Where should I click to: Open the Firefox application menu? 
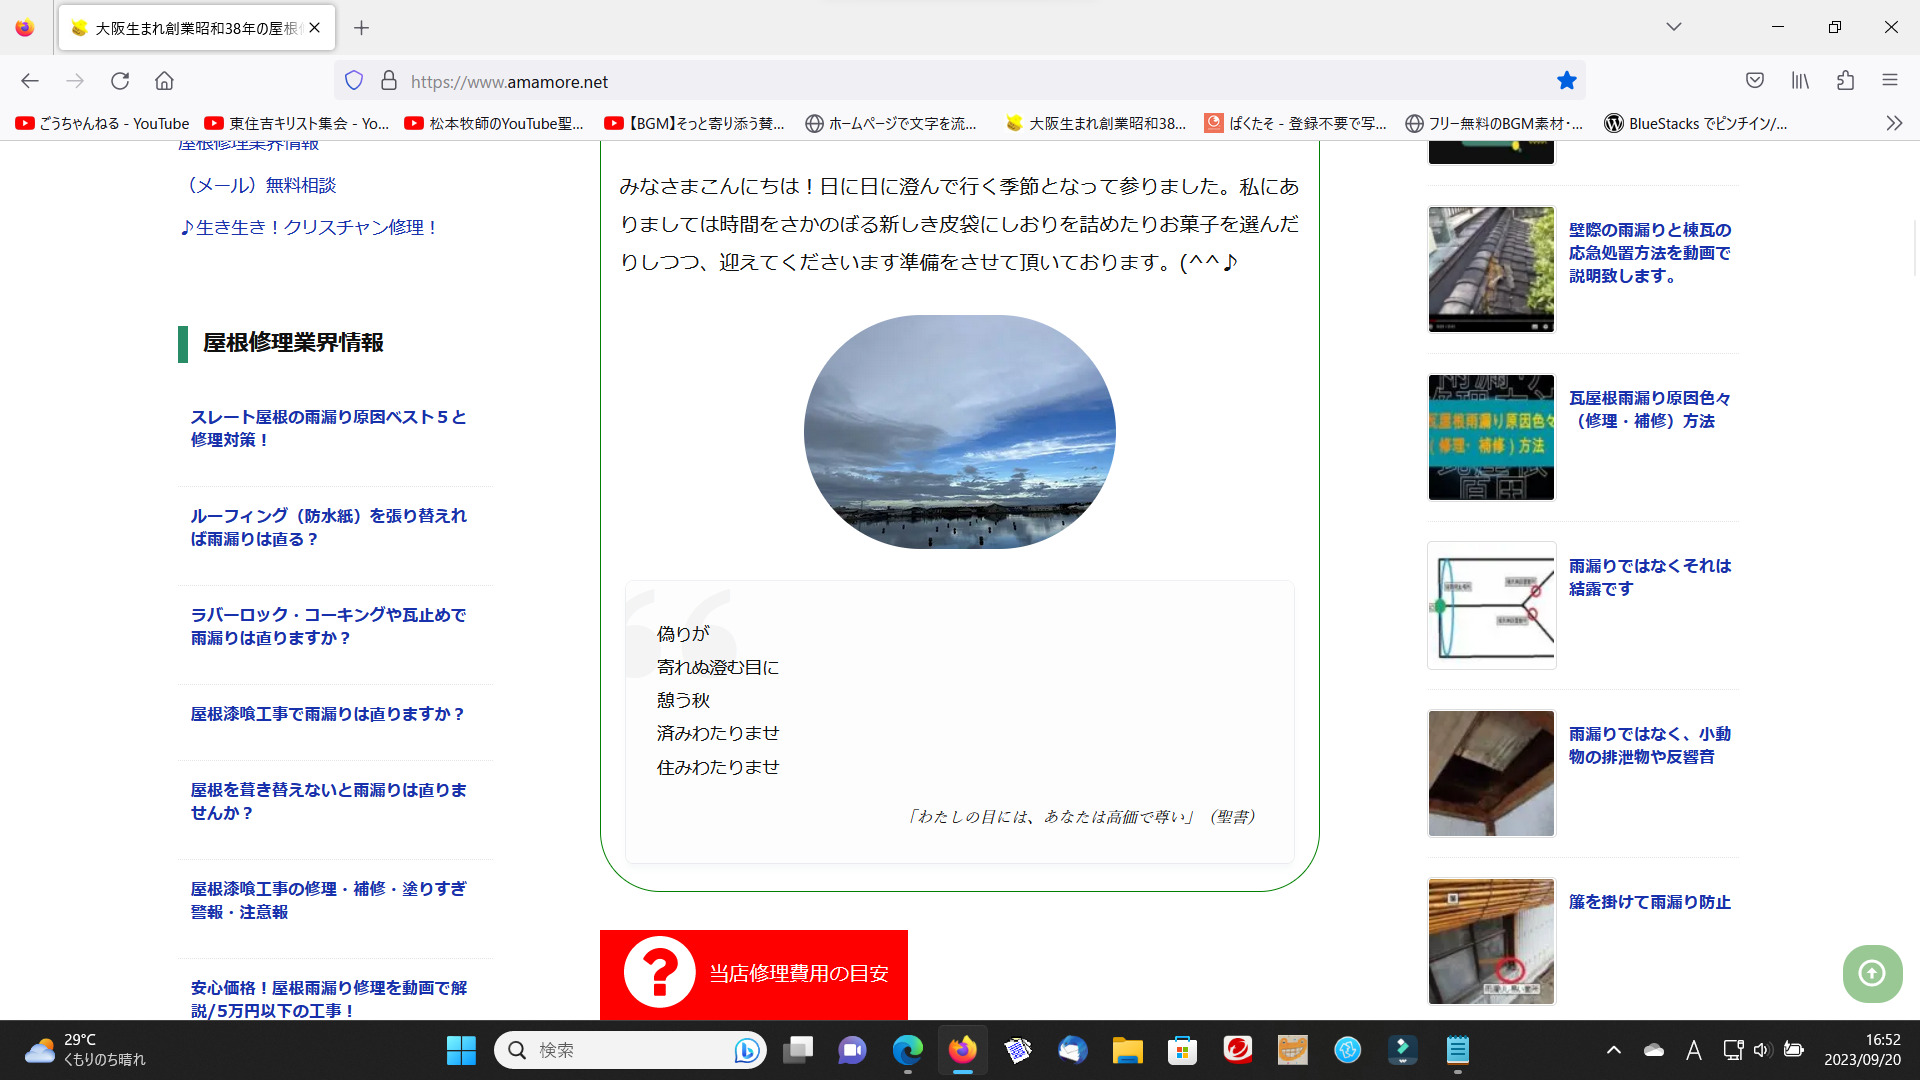tap(1890, 81)
